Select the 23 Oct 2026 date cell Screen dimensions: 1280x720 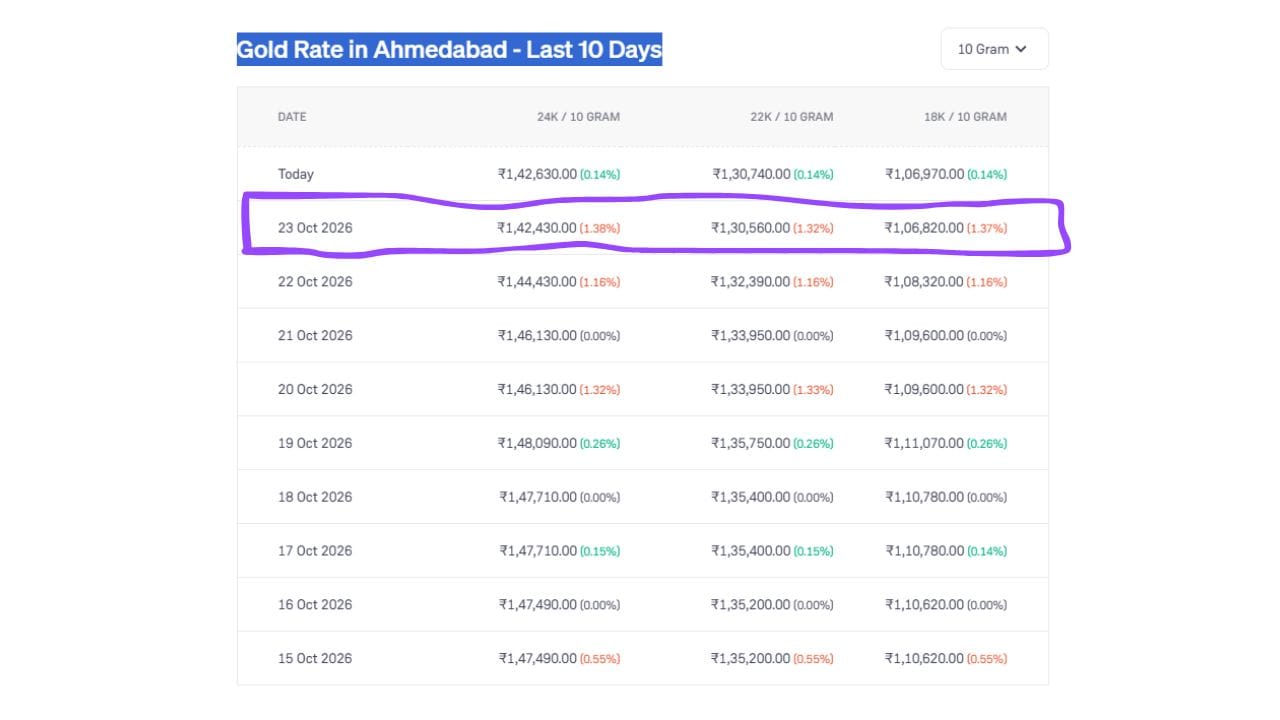[x=315, y=228]
